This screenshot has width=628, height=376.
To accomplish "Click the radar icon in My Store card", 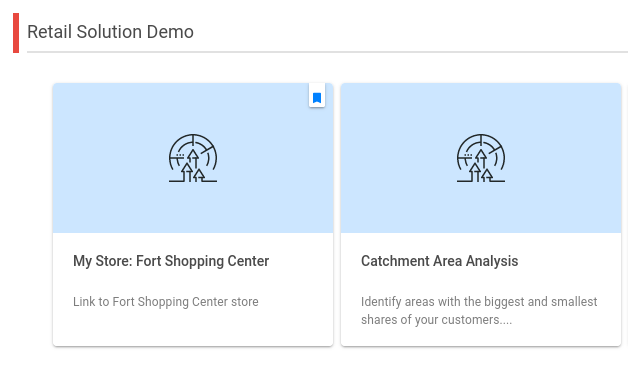I will click(x=193, y=158).
